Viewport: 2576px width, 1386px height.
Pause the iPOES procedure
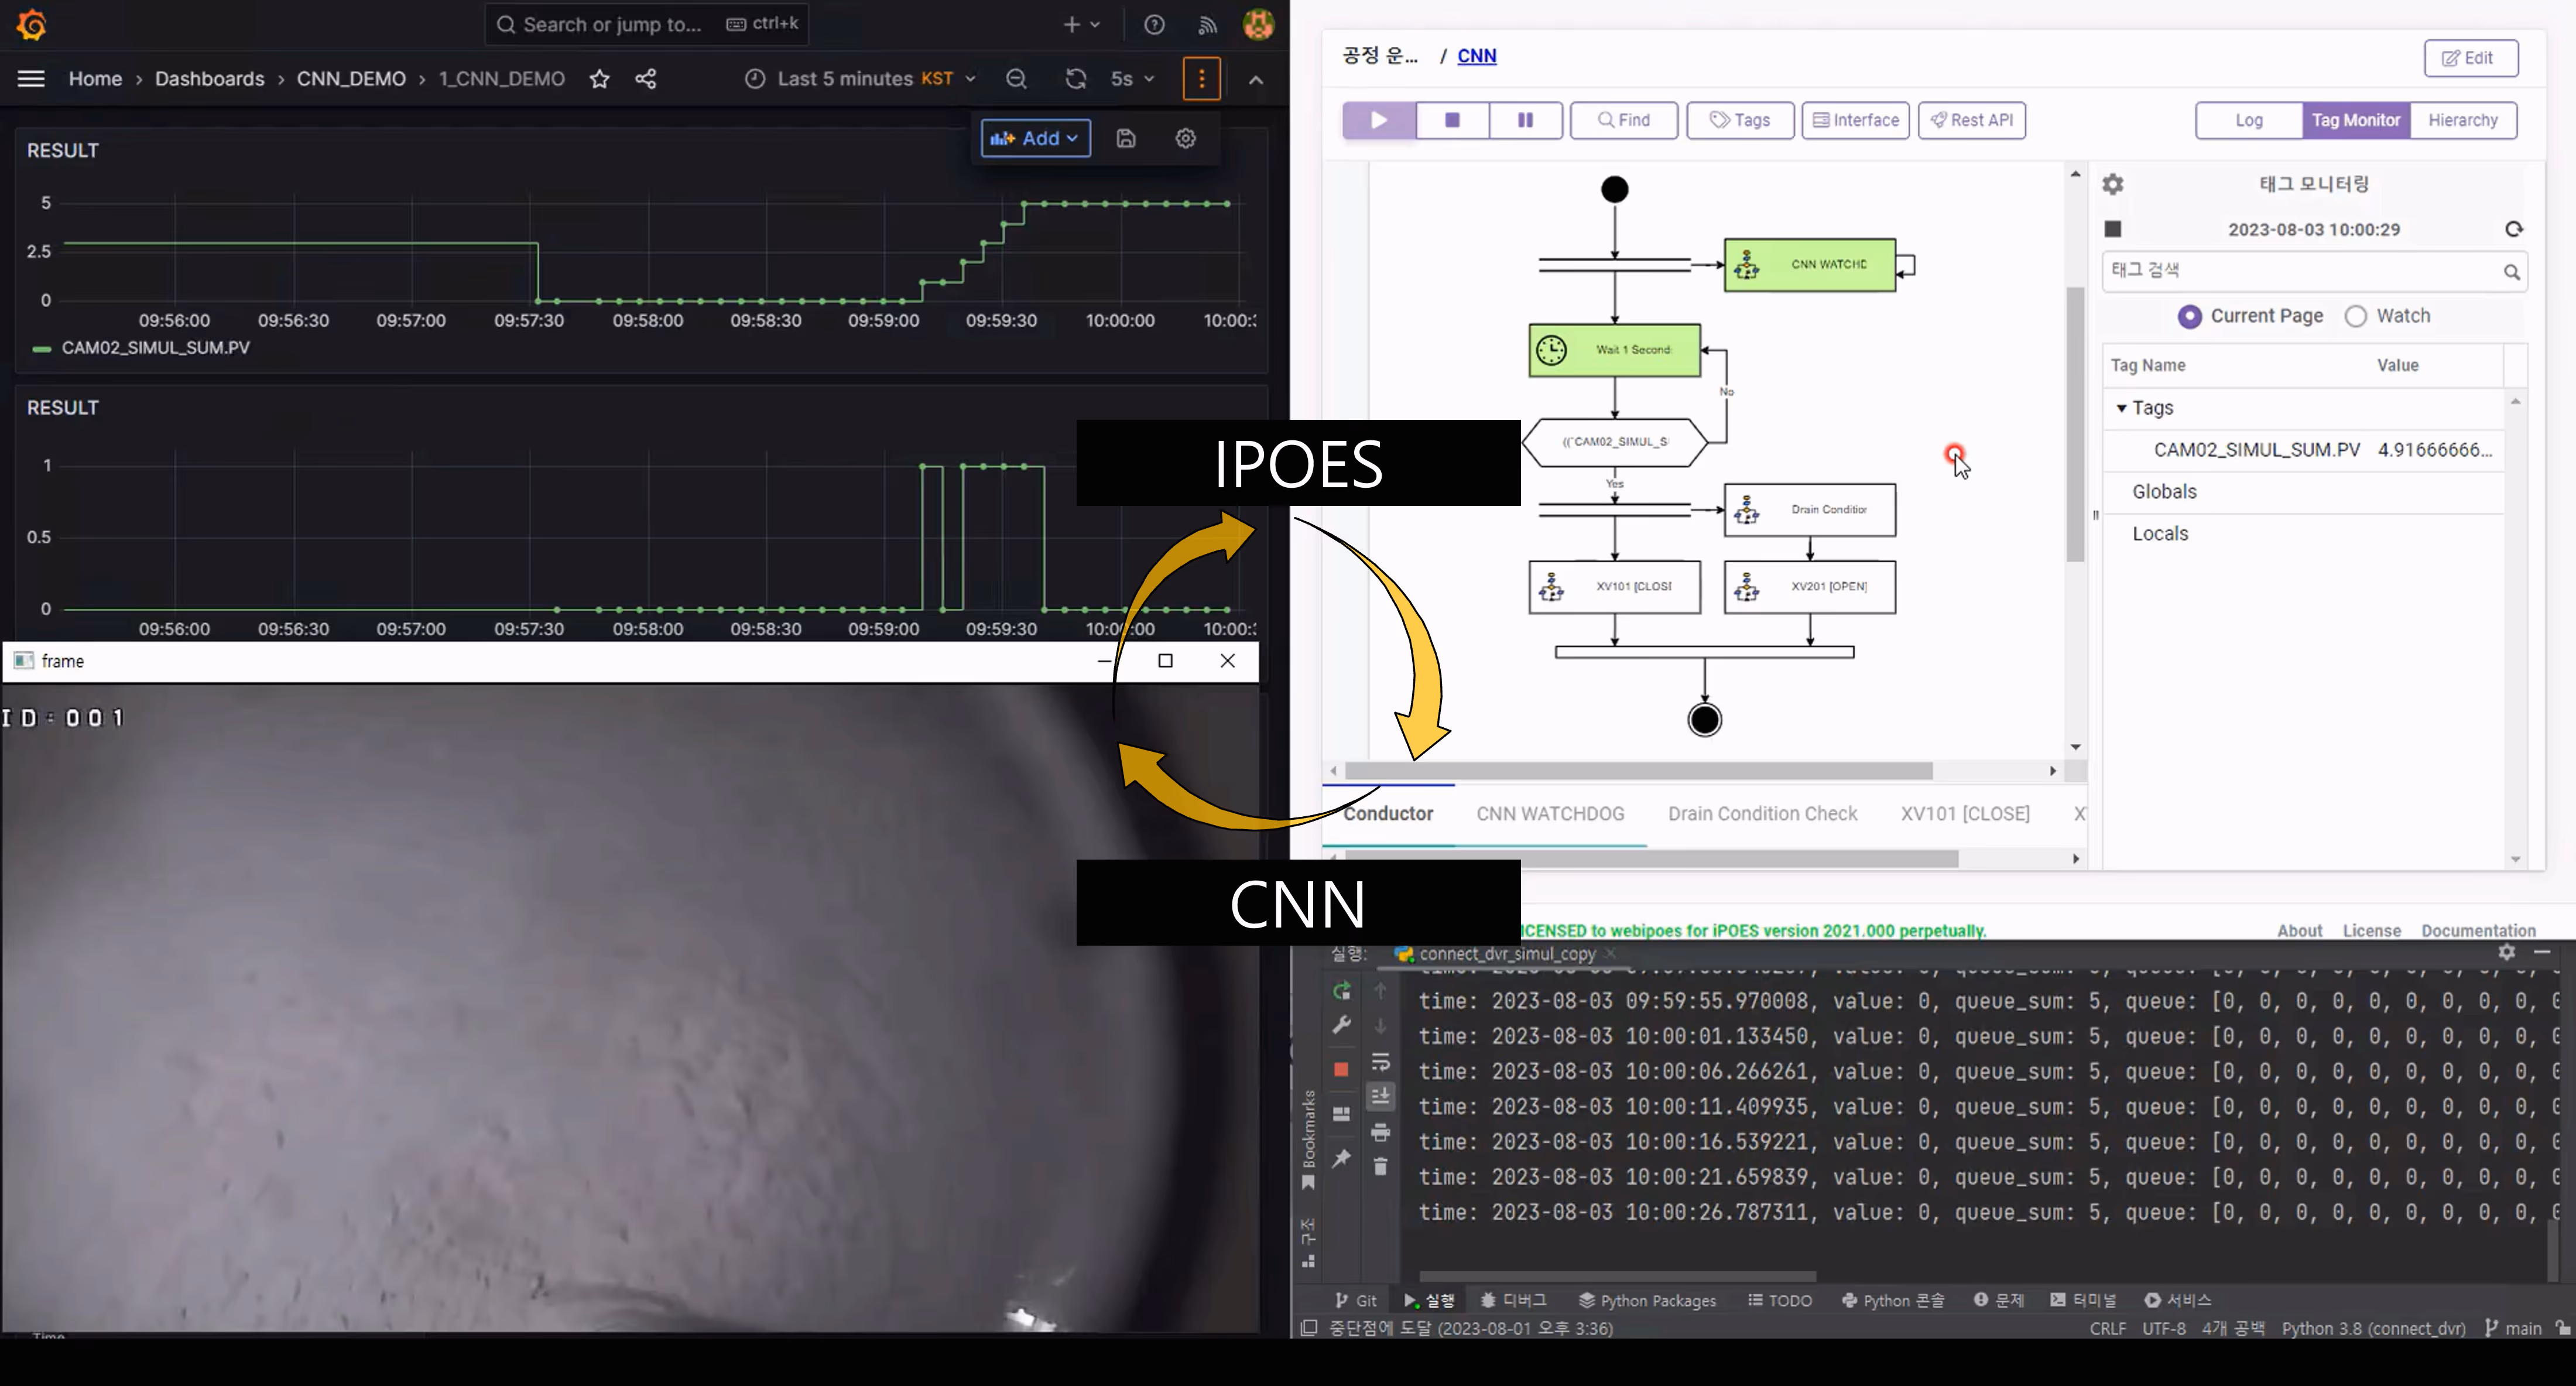pyautogui.click(x=1525, y=120)
